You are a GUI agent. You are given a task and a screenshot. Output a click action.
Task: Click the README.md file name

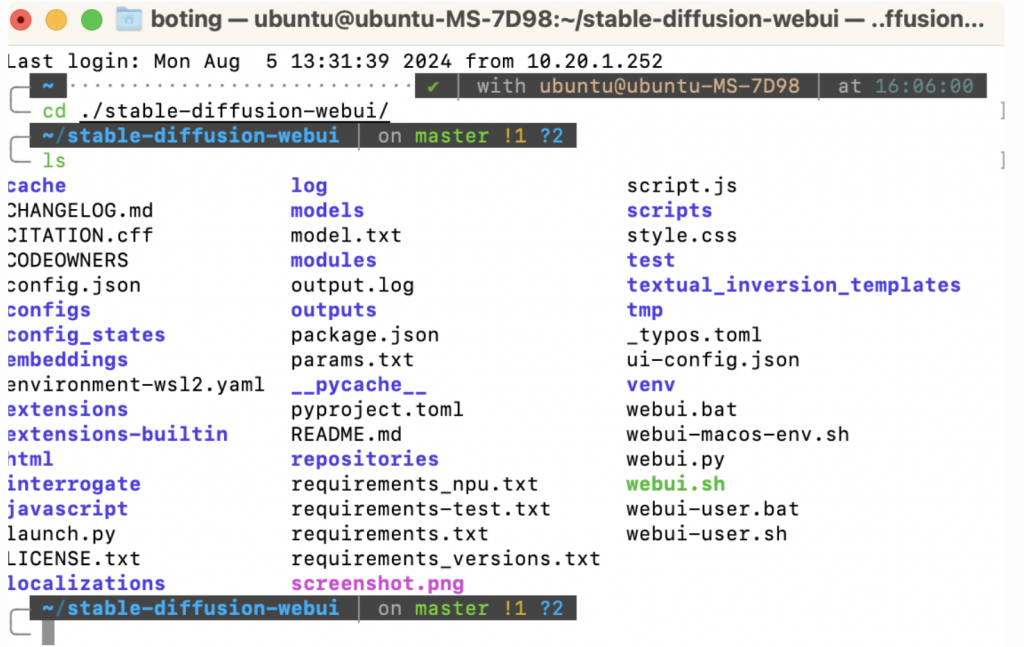click(346, 434)
